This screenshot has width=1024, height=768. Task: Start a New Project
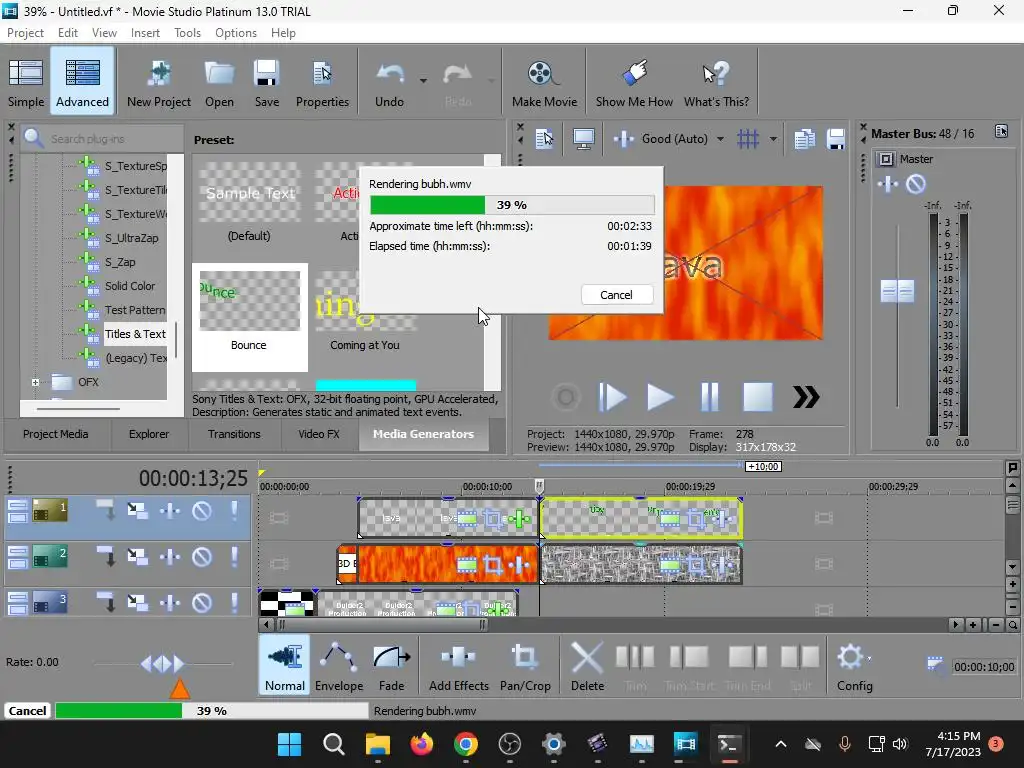[x=159, y=83]
